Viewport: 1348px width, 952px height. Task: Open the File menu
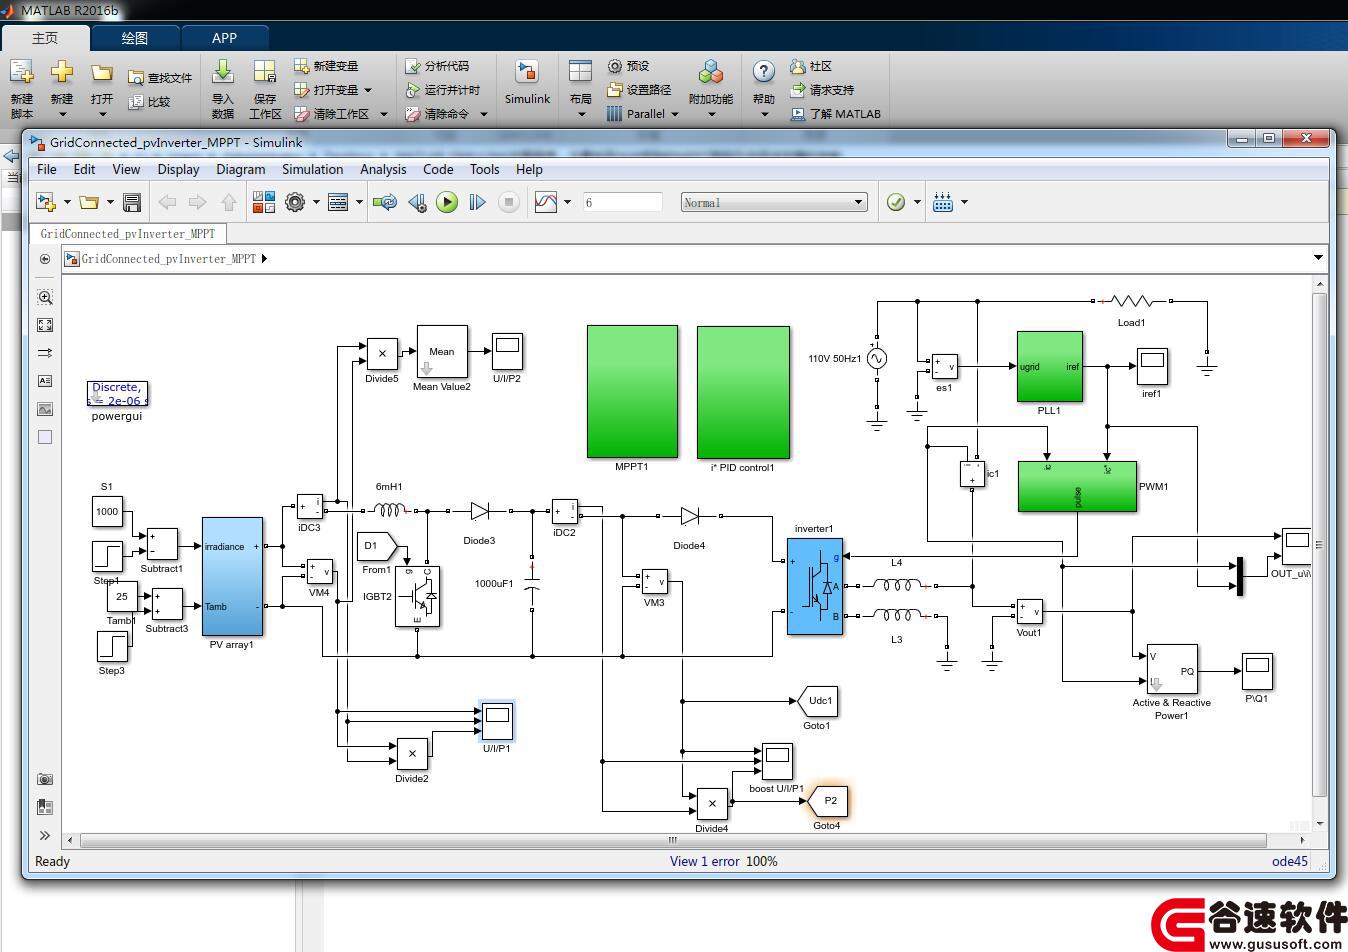click(47, 169)
